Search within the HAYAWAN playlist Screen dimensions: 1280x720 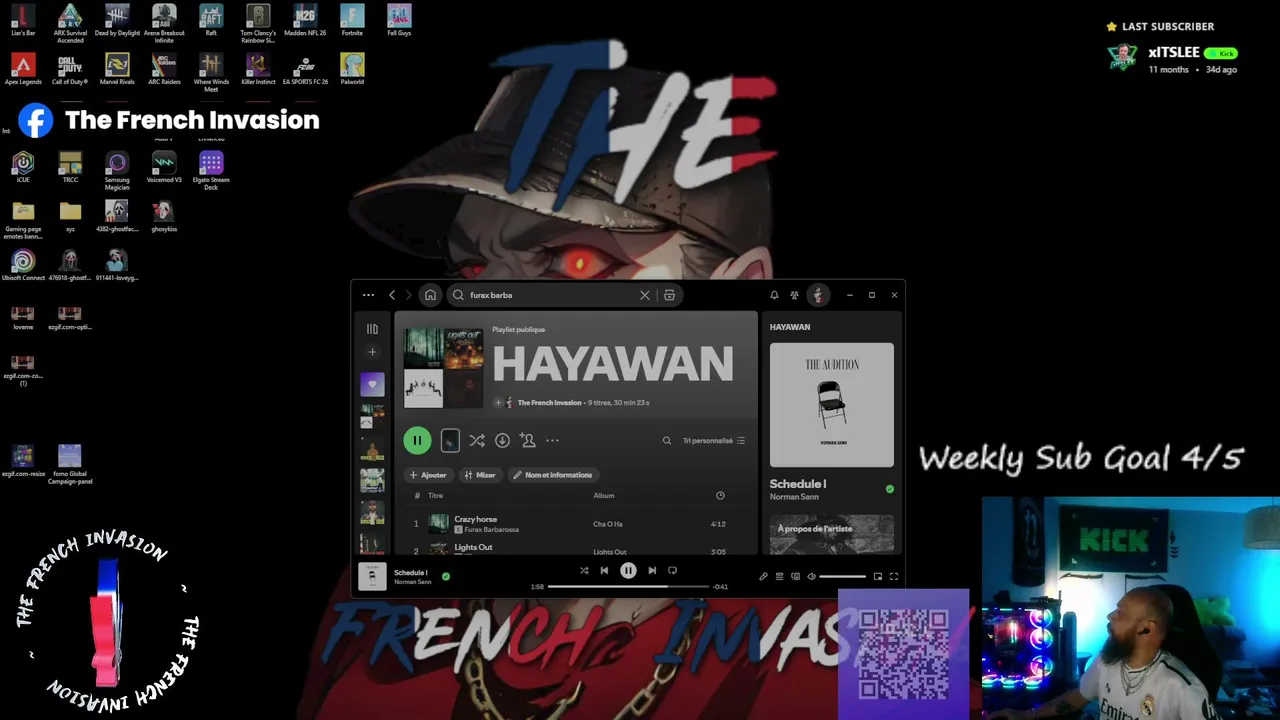click(x=667, y=440)
